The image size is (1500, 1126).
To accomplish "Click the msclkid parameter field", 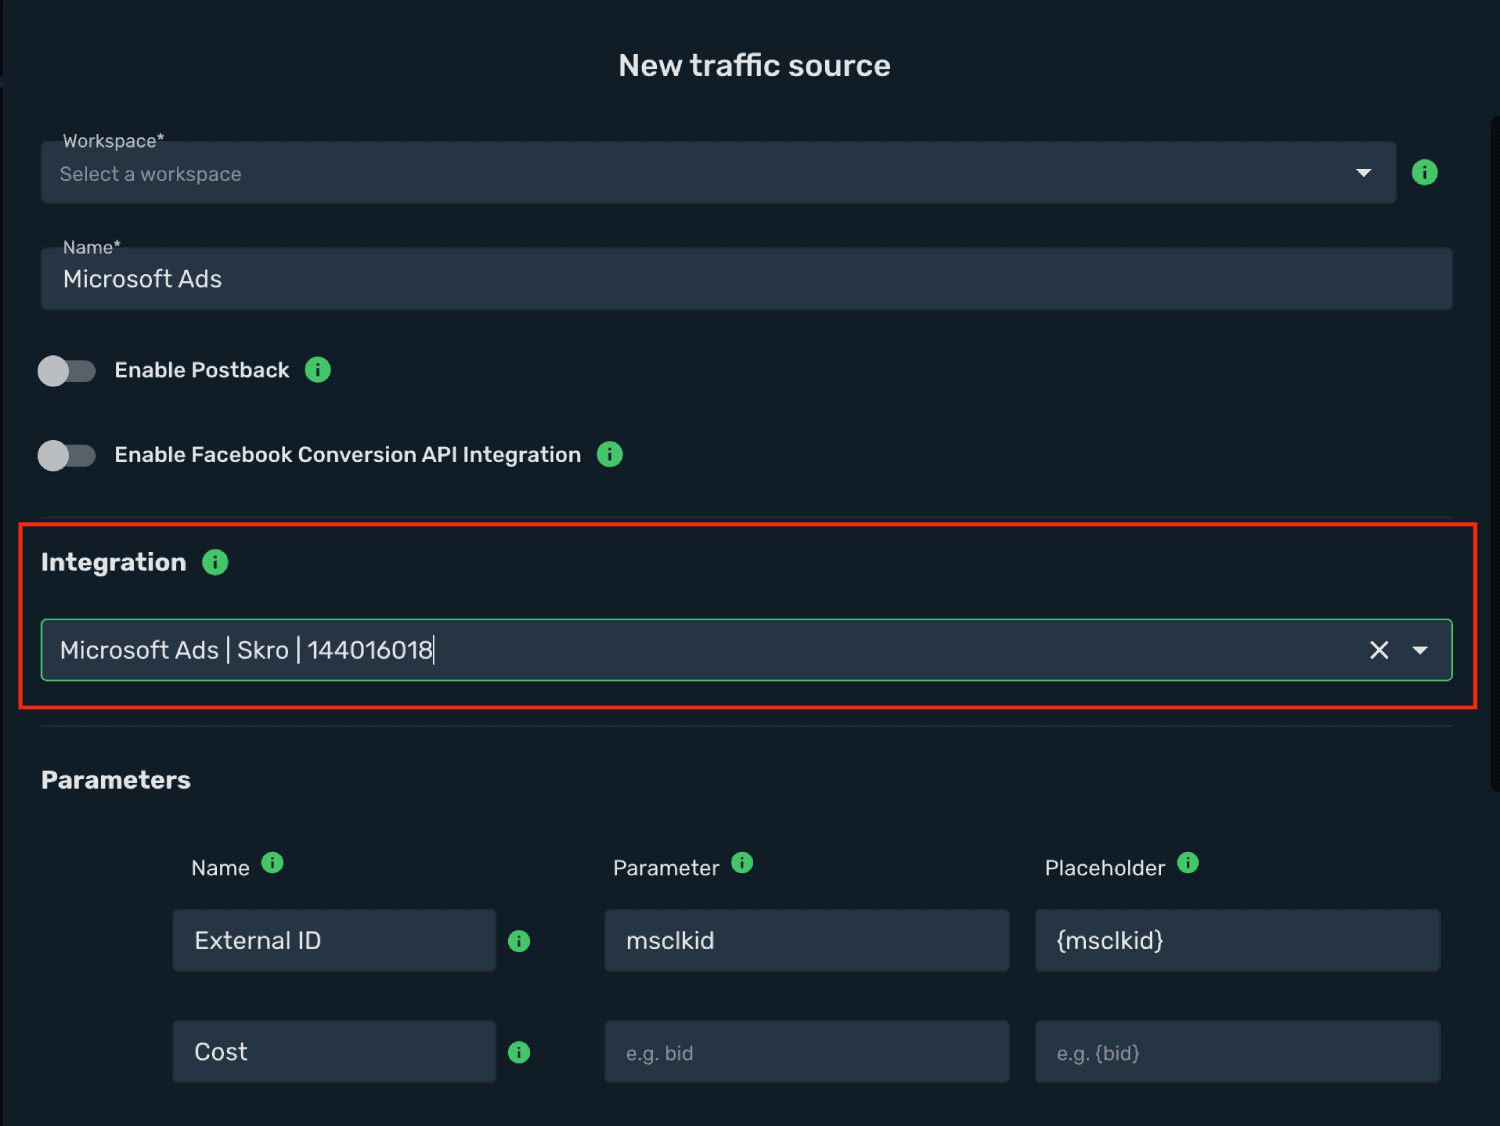I will coord(807,940).
